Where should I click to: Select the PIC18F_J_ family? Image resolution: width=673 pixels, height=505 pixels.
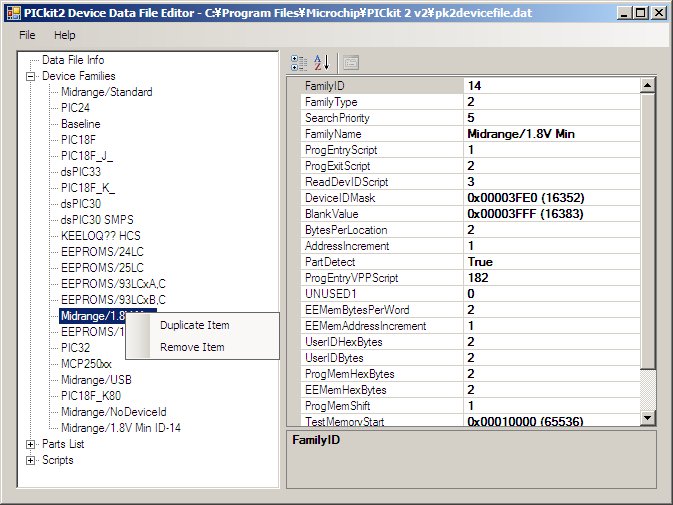pos(87,156)
